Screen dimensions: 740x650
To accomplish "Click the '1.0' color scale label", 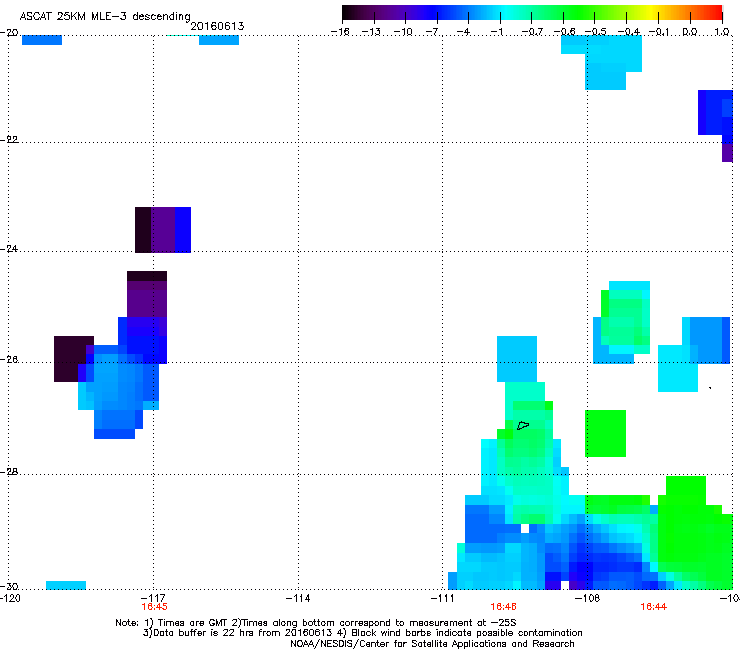I will 722,32.
